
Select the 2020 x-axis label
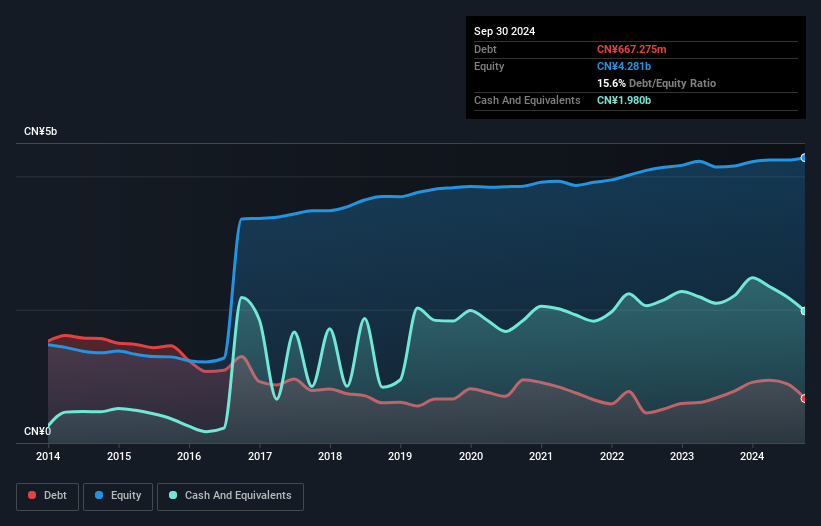[471, 456]
